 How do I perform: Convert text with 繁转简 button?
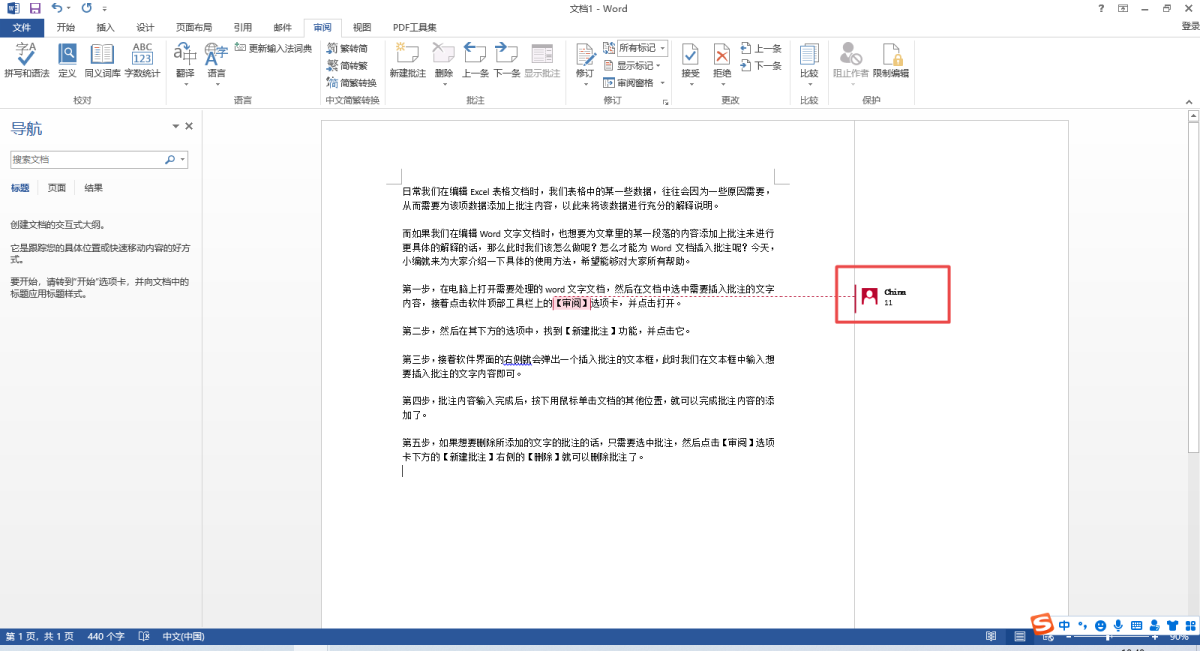348,48
